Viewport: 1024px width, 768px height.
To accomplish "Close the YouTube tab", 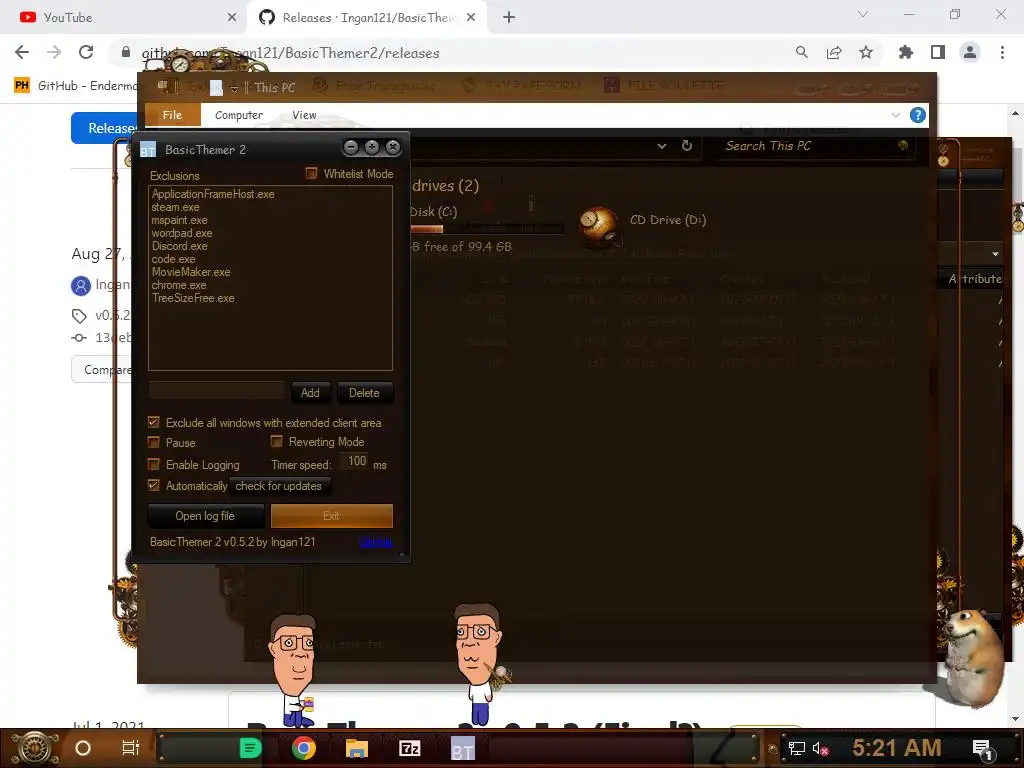I will click(x=232, y=18).
